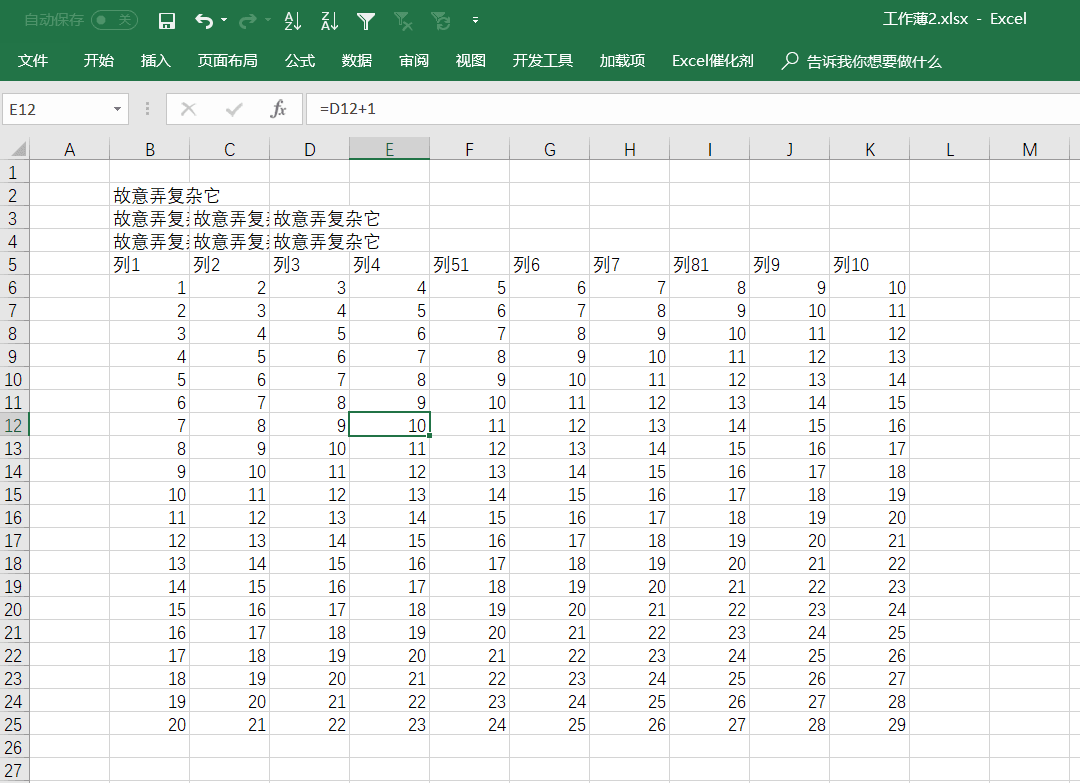Select cell K25 containing 29
Image resolution: width=1080 pixels, height=783 pixels.
[x=869, y=724]
